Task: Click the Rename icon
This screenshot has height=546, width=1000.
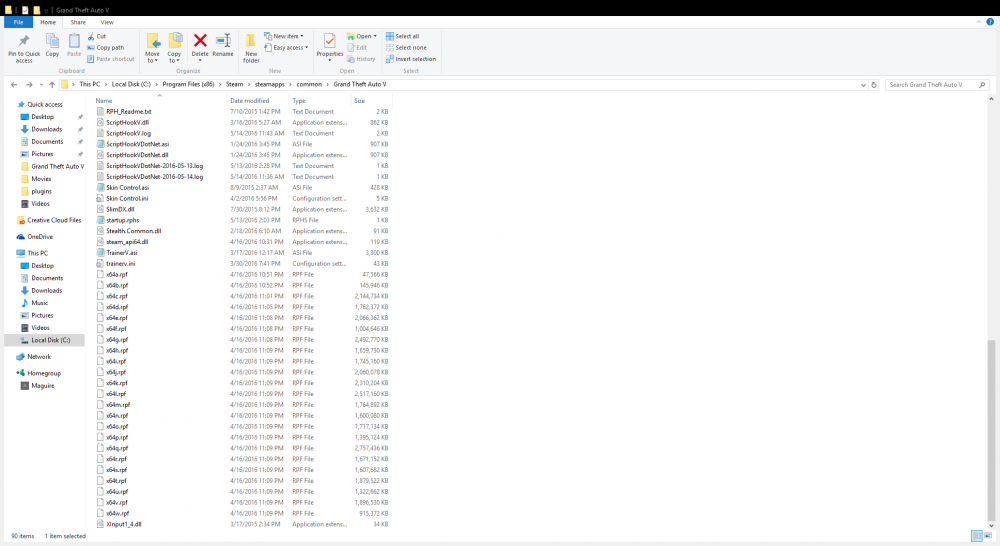Action: click(223, 41)
